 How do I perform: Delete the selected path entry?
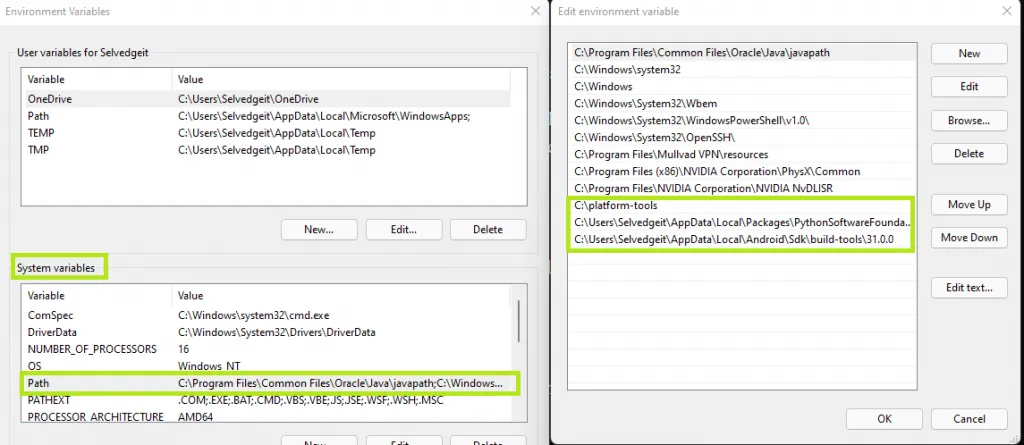click(x=968, y=154)
